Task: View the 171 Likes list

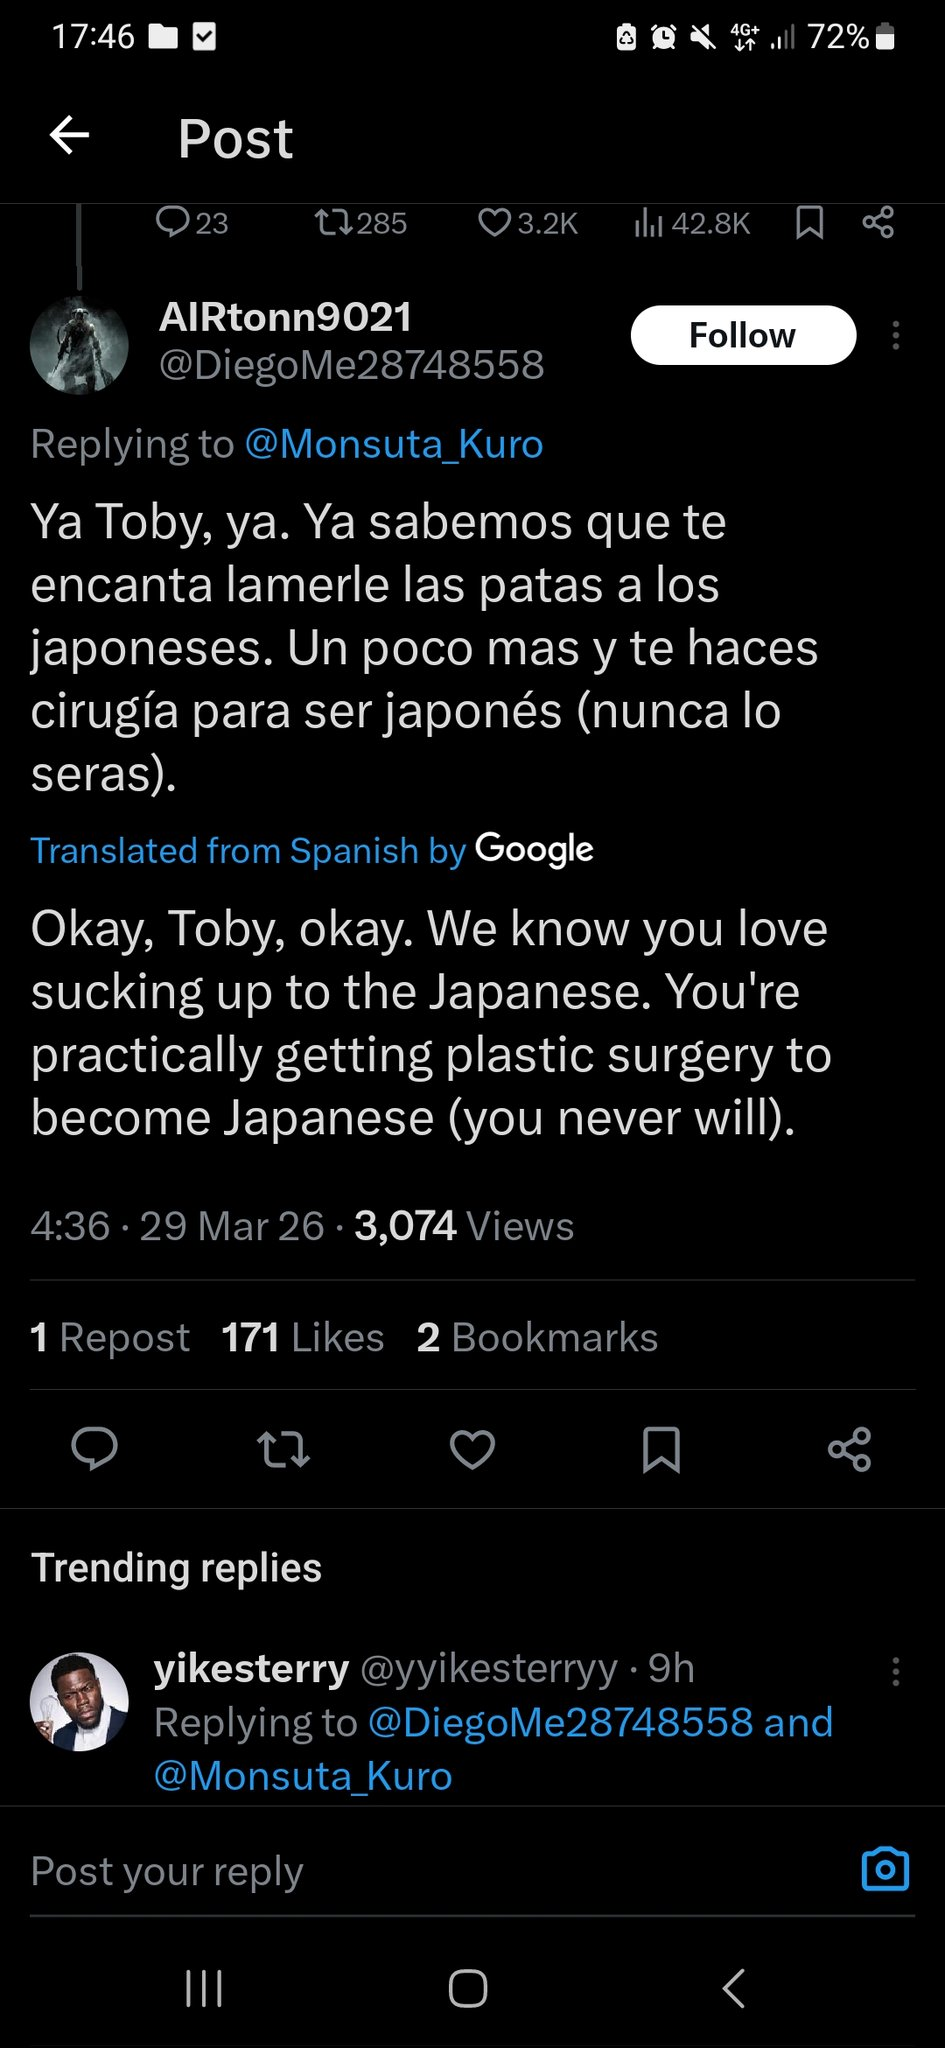Action: pyautogui.click(x=302, y=1337)
